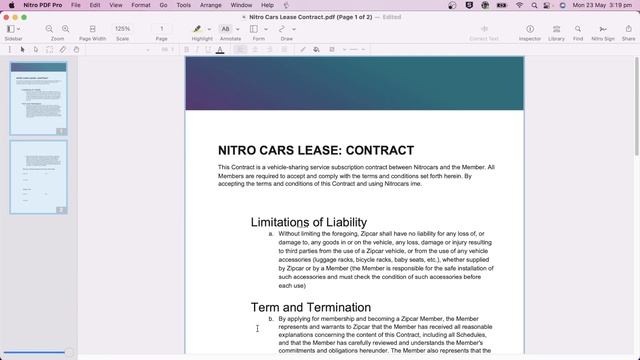Open Spotlight search in menu bar
This screenshot has width=640, height=360.
[534, 5]
